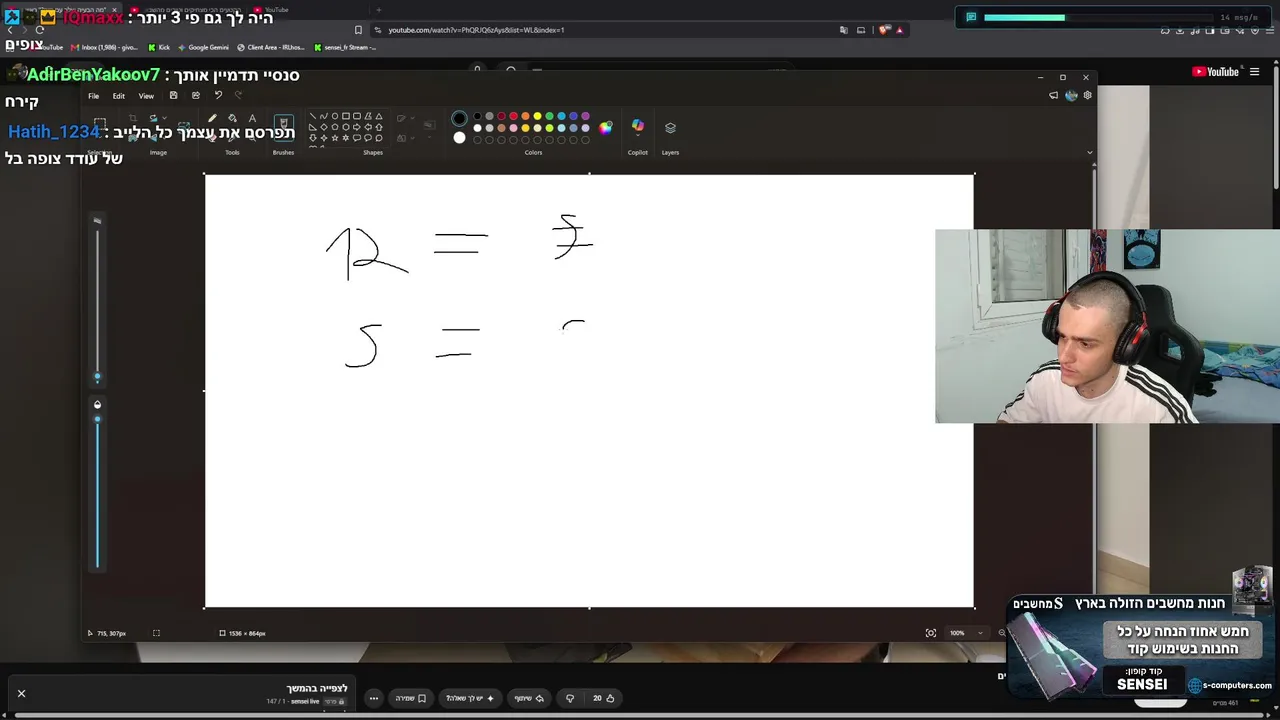
Task: Click the save bookmark button under the video
Action: [x=411, y=698]
